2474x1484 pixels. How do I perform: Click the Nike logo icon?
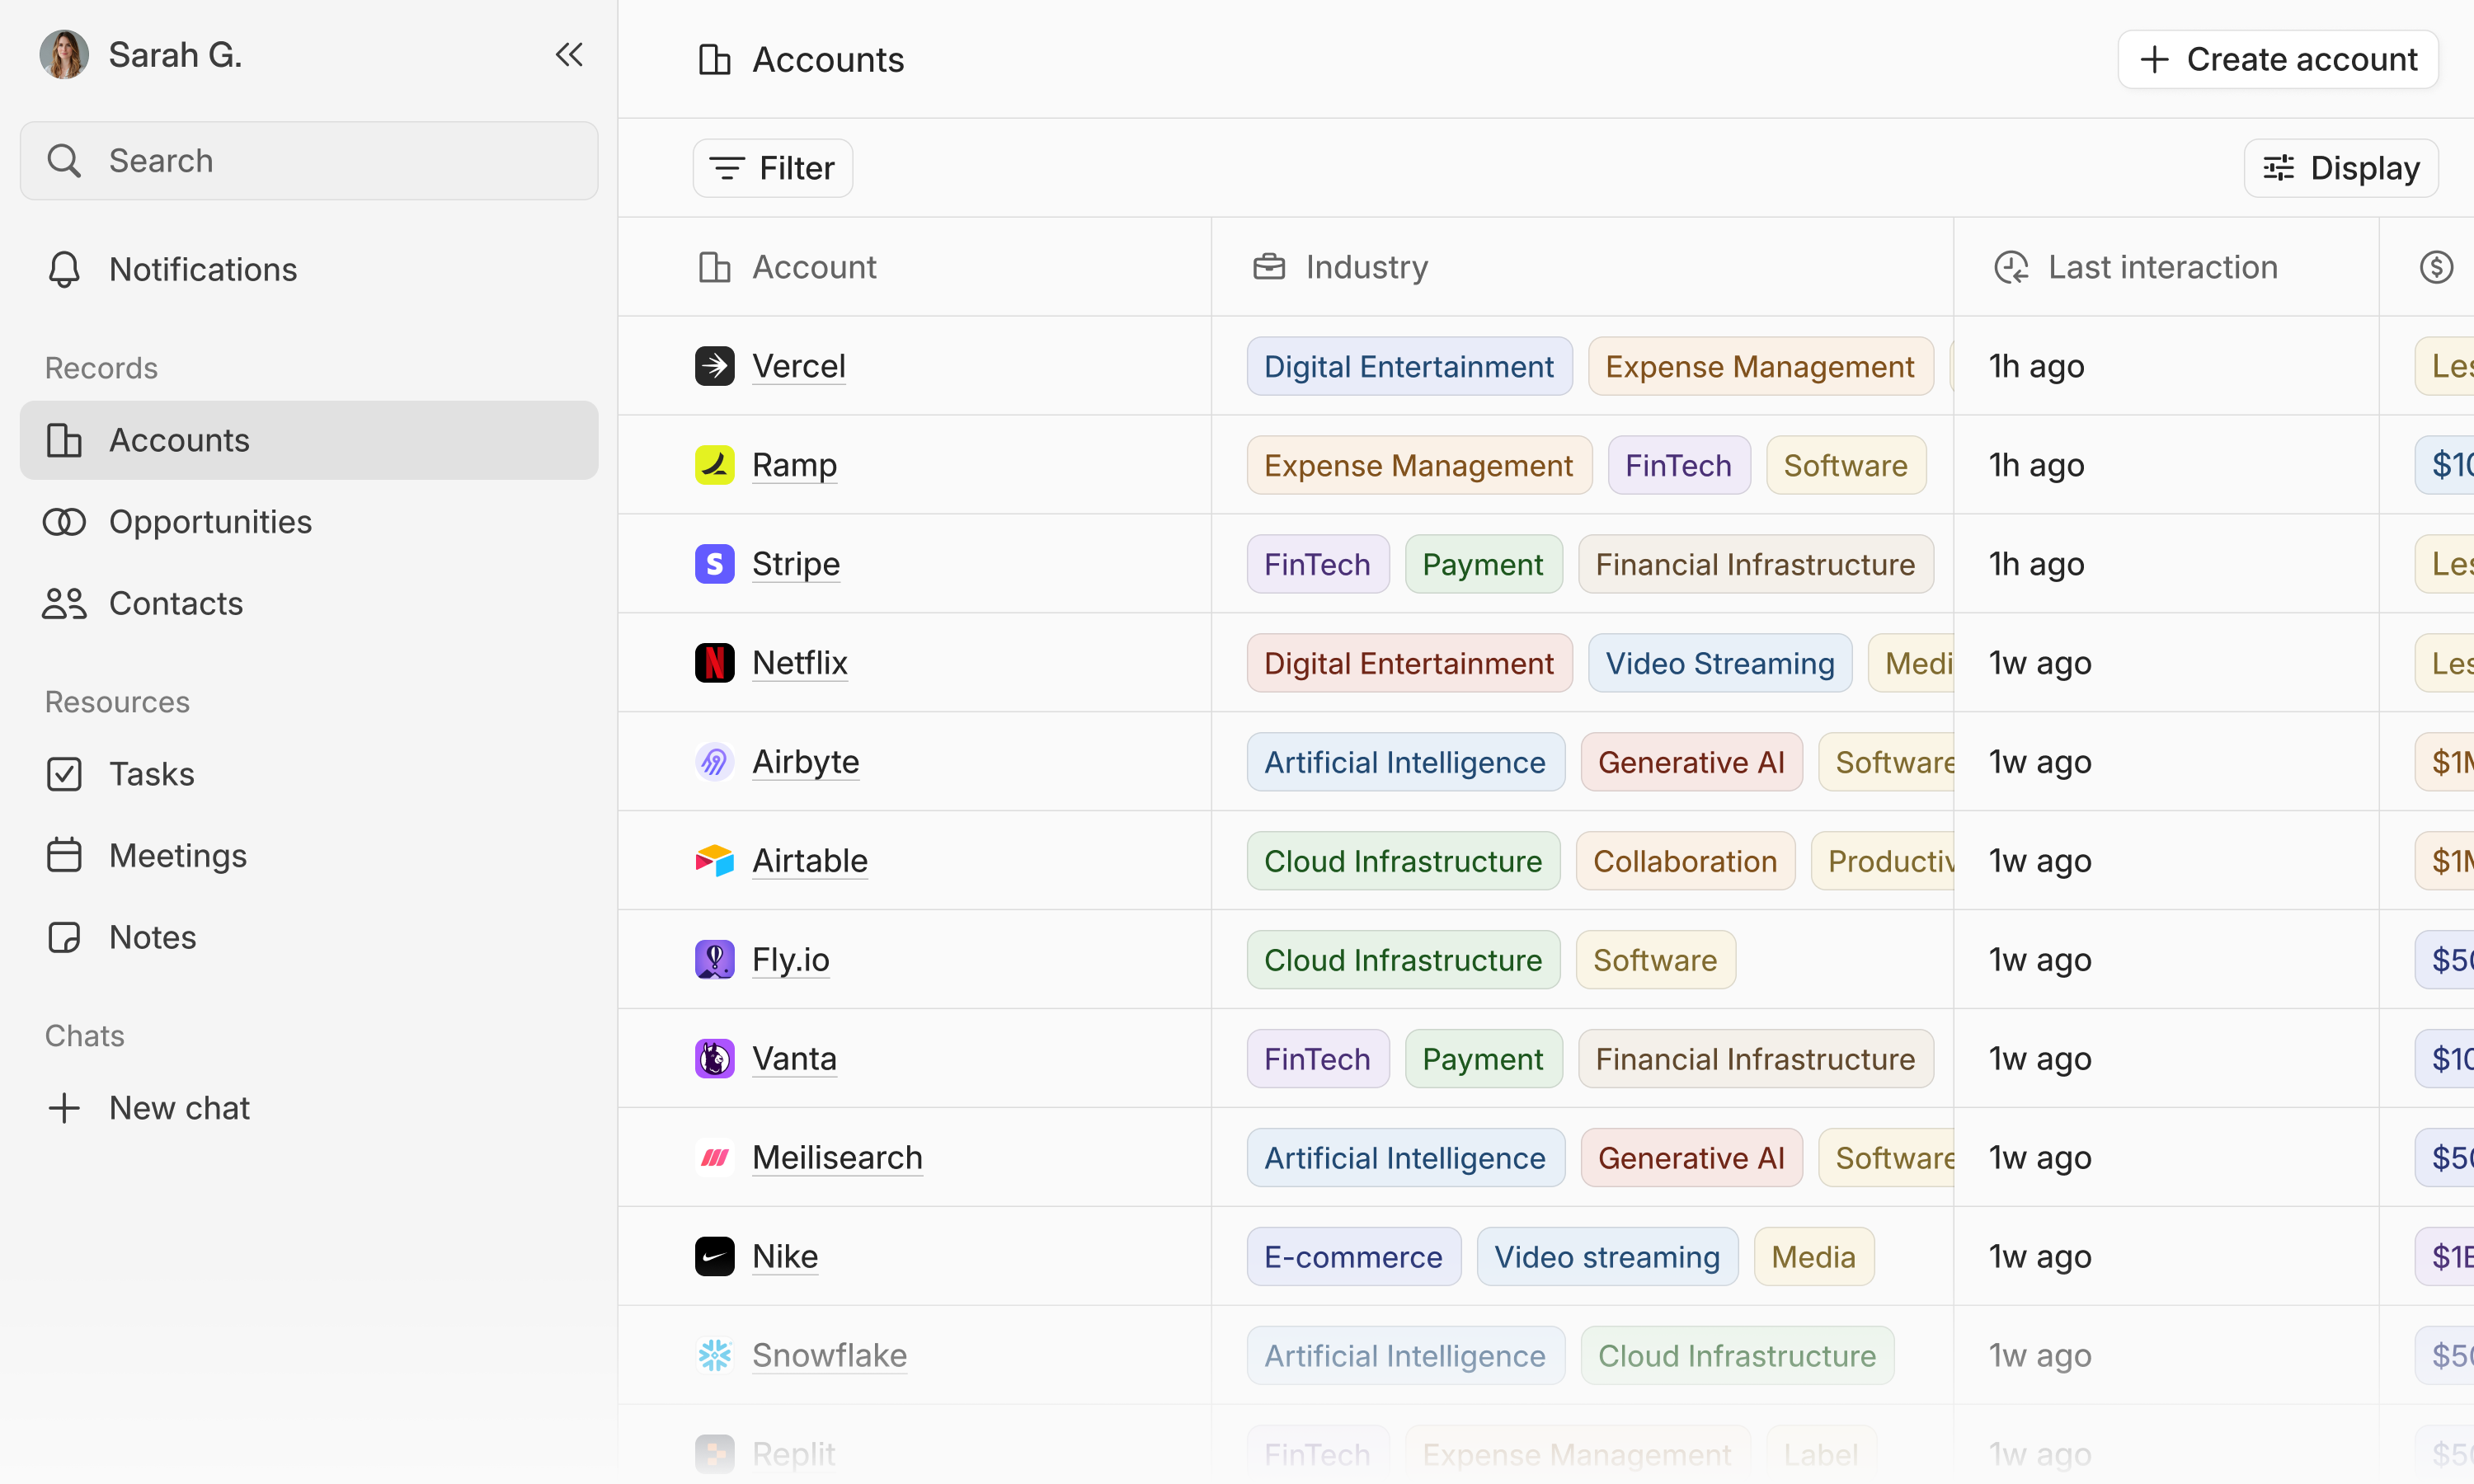(715, 1257)
